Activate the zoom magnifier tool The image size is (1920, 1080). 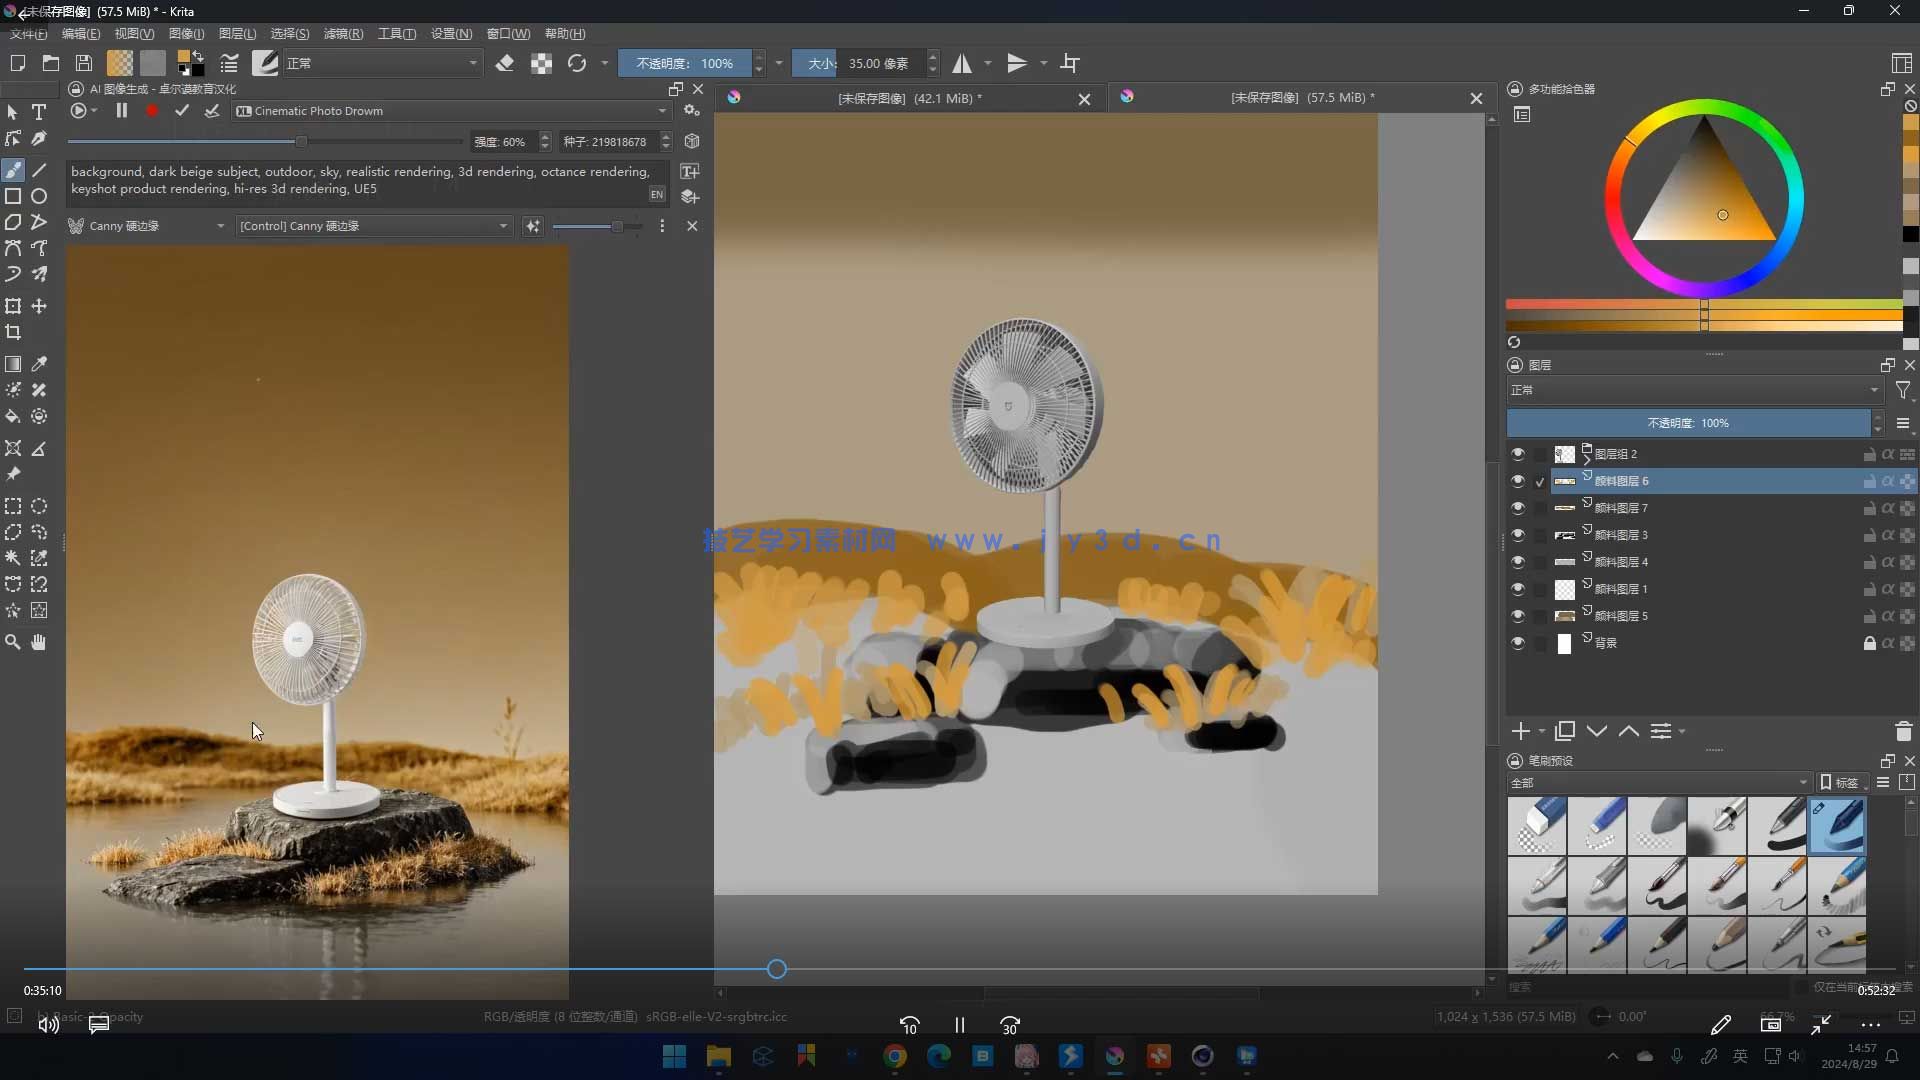click(x=13, y=642)
